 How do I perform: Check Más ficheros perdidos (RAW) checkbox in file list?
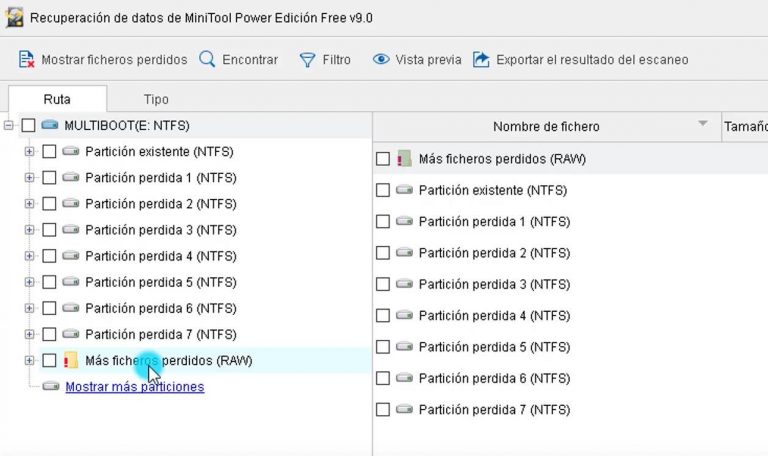383,159
